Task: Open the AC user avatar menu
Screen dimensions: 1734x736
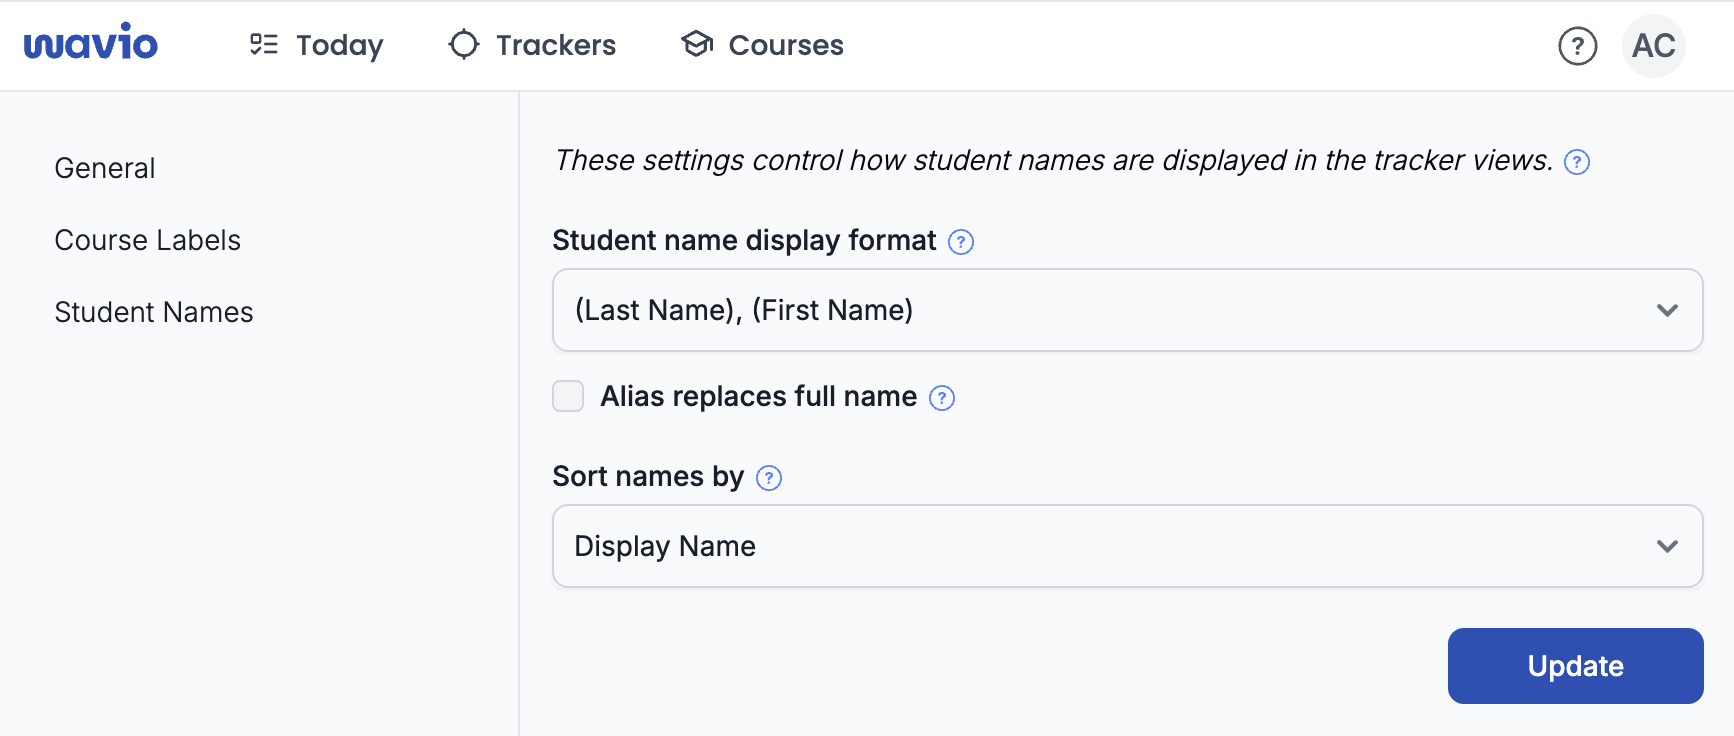Action: tap(1653, 46)
